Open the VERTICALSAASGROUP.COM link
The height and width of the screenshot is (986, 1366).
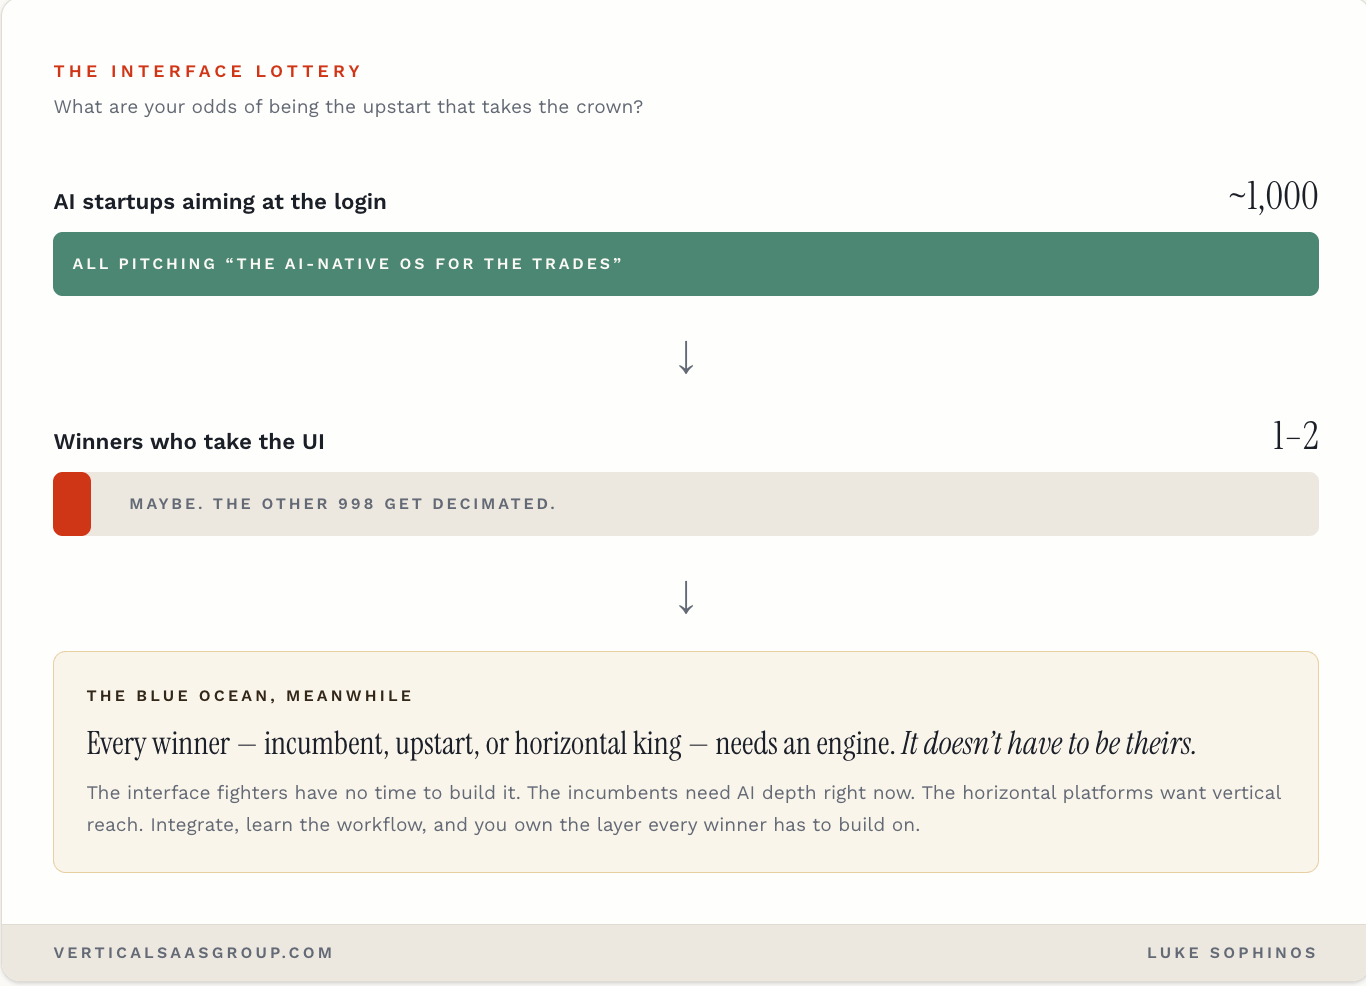click(x=193, y=953)
